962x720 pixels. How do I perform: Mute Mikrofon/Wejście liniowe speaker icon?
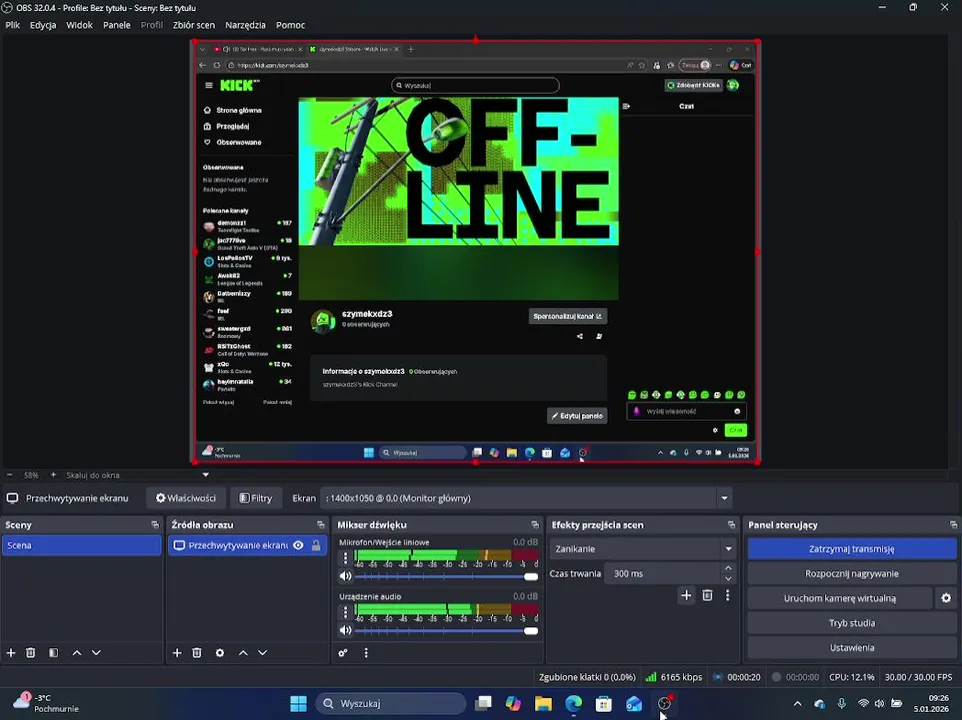click(x=345, y=576)
